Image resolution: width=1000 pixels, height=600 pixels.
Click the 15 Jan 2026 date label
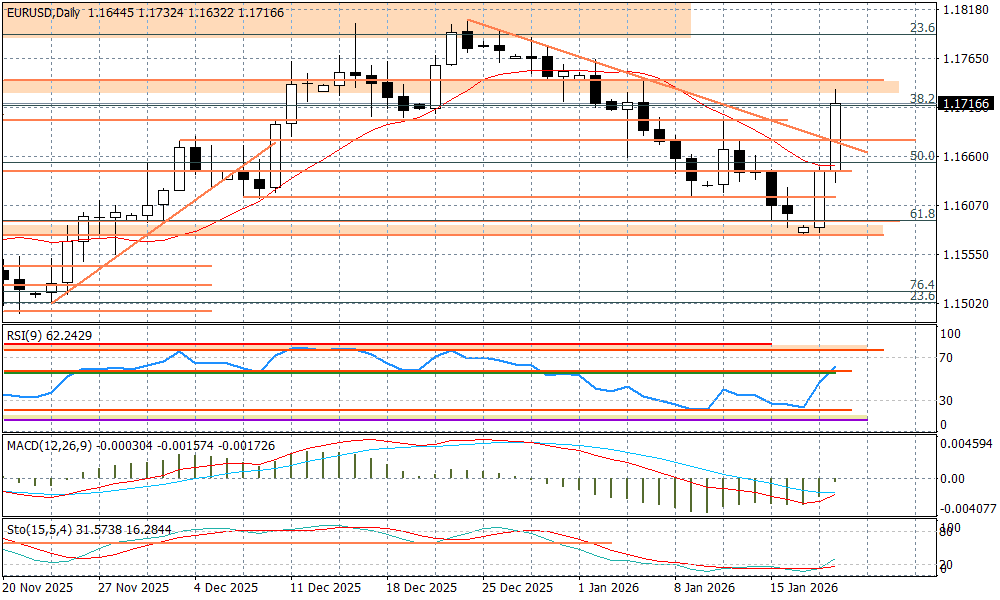[800, 587]
